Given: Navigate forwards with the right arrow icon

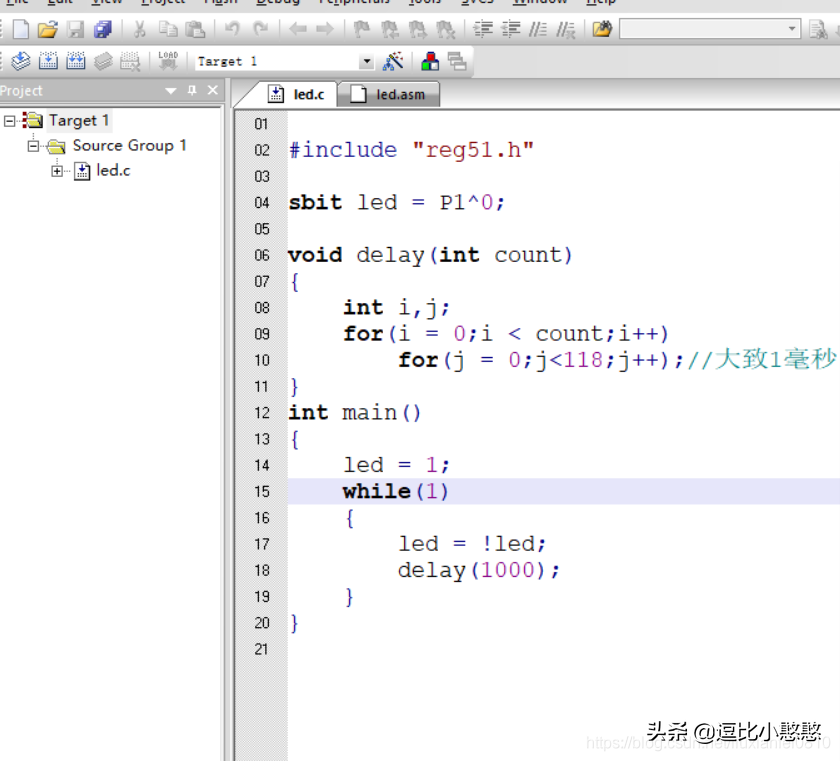Looking at the screenshot, I should [x=325, y=29].
